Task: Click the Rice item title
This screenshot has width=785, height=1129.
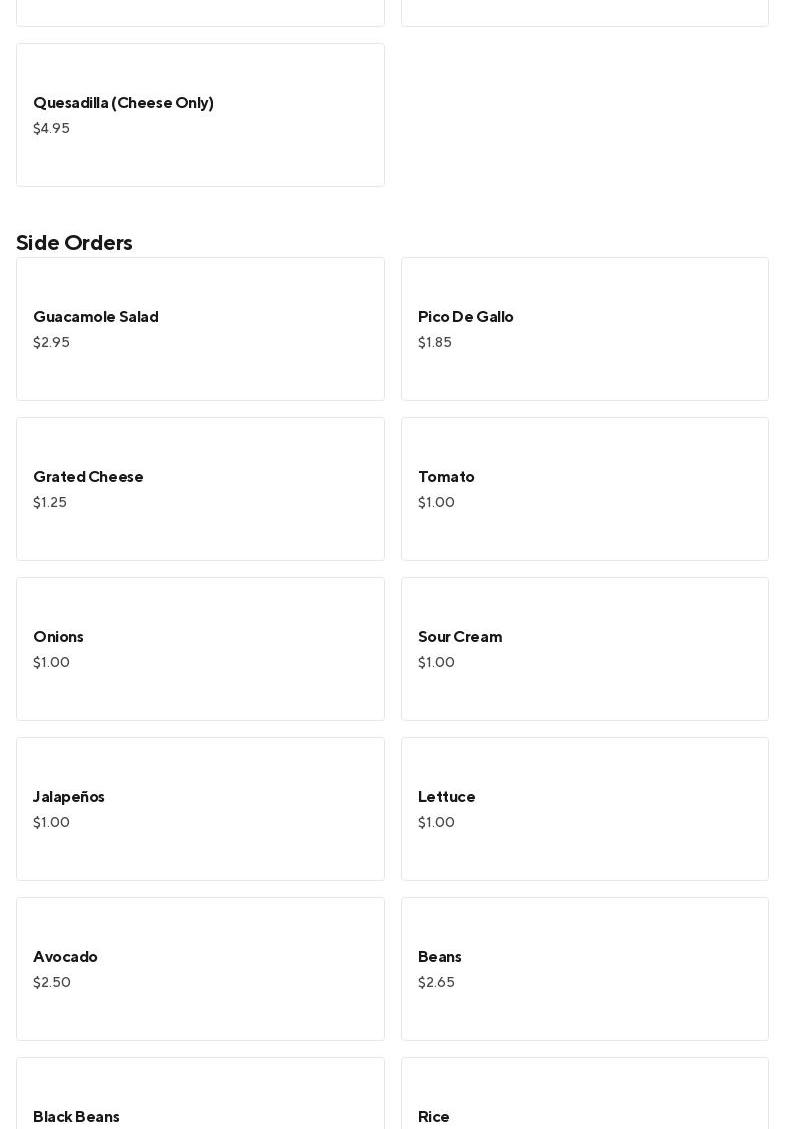Action: coord(434,1117)
